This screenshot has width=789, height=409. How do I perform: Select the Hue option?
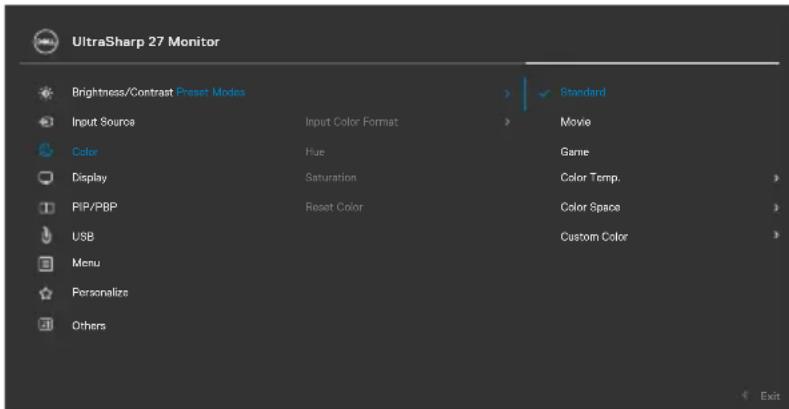point(315,152)
